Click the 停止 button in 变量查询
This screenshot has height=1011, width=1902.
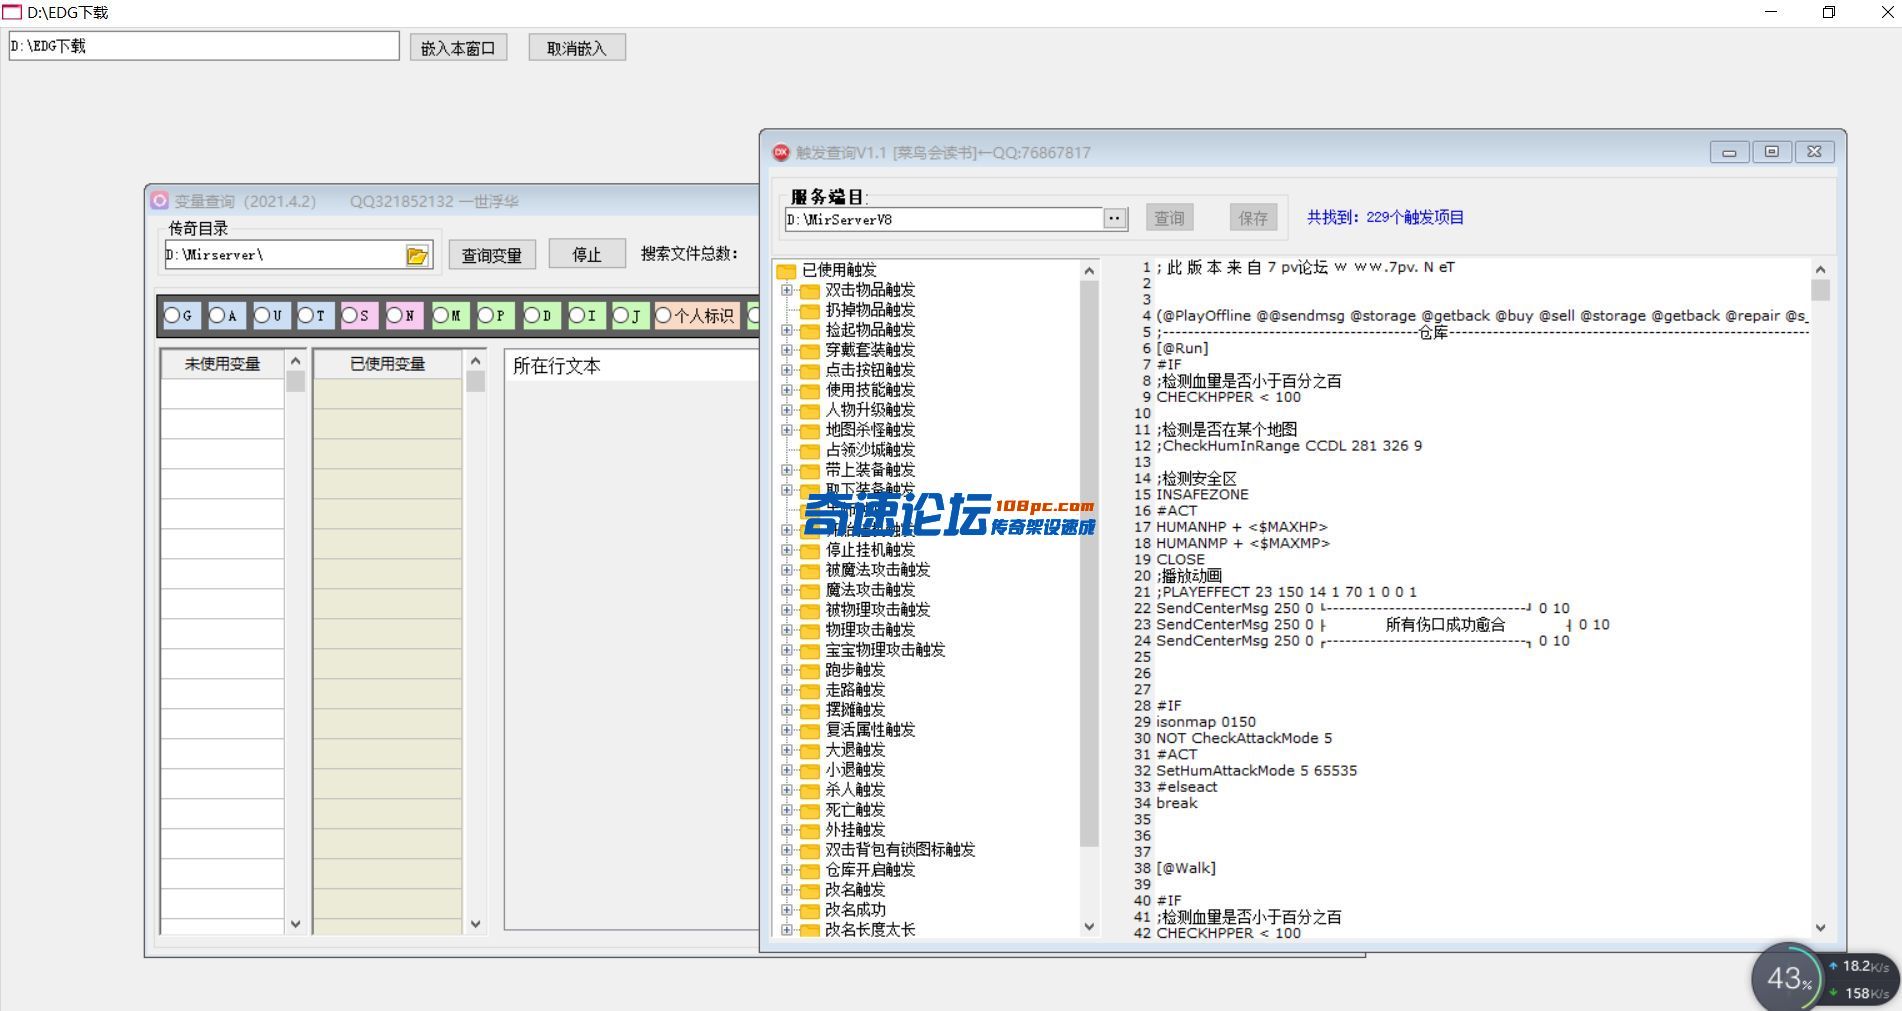(587, 254)
